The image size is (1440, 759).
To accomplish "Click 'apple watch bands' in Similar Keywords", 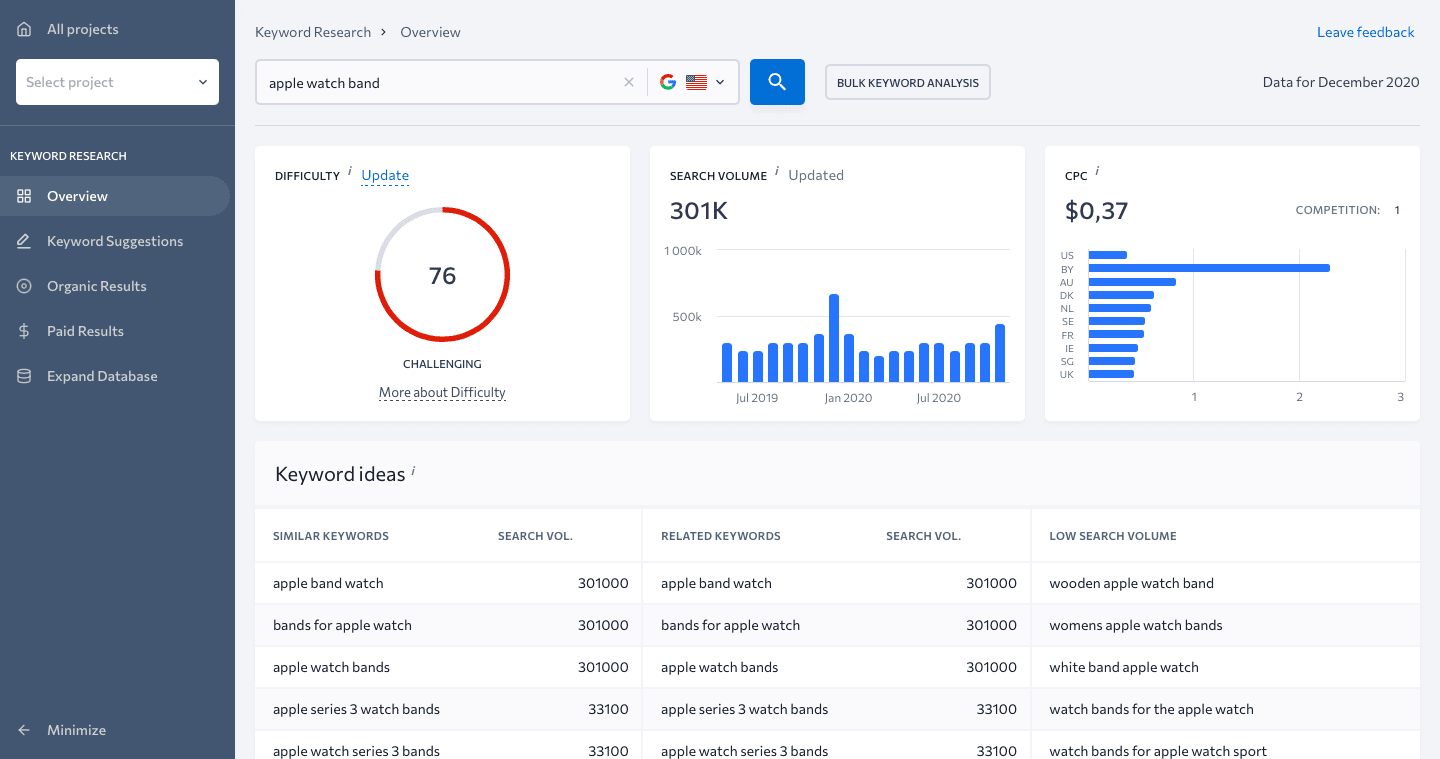I will point(331,667).
